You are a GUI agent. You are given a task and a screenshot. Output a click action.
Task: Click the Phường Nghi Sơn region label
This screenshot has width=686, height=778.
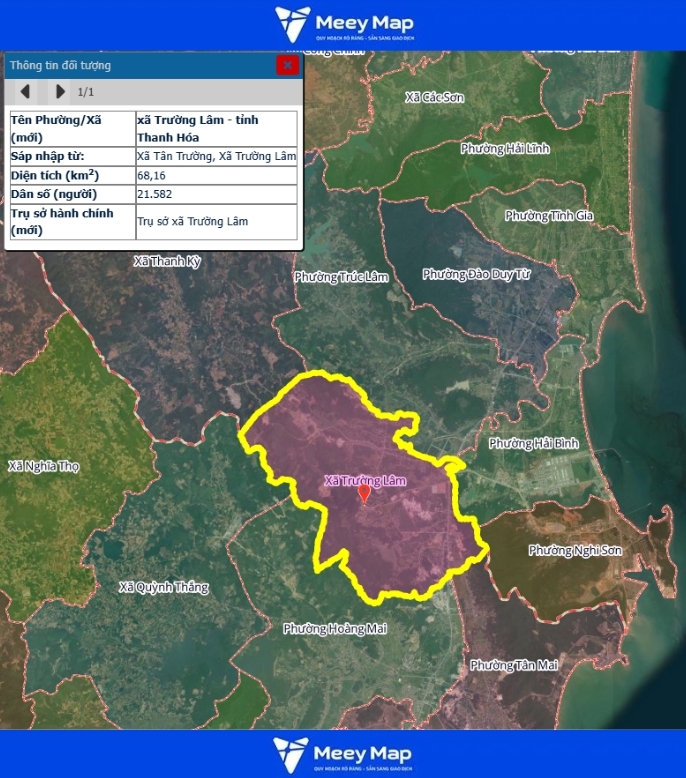(574, 551)
